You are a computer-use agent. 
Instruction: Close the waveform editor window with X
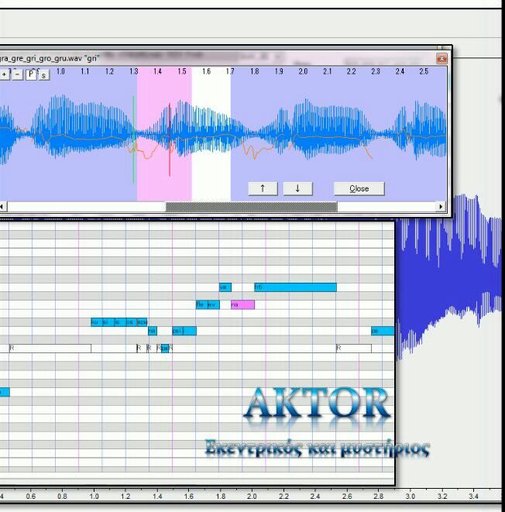tap(442, 59)
